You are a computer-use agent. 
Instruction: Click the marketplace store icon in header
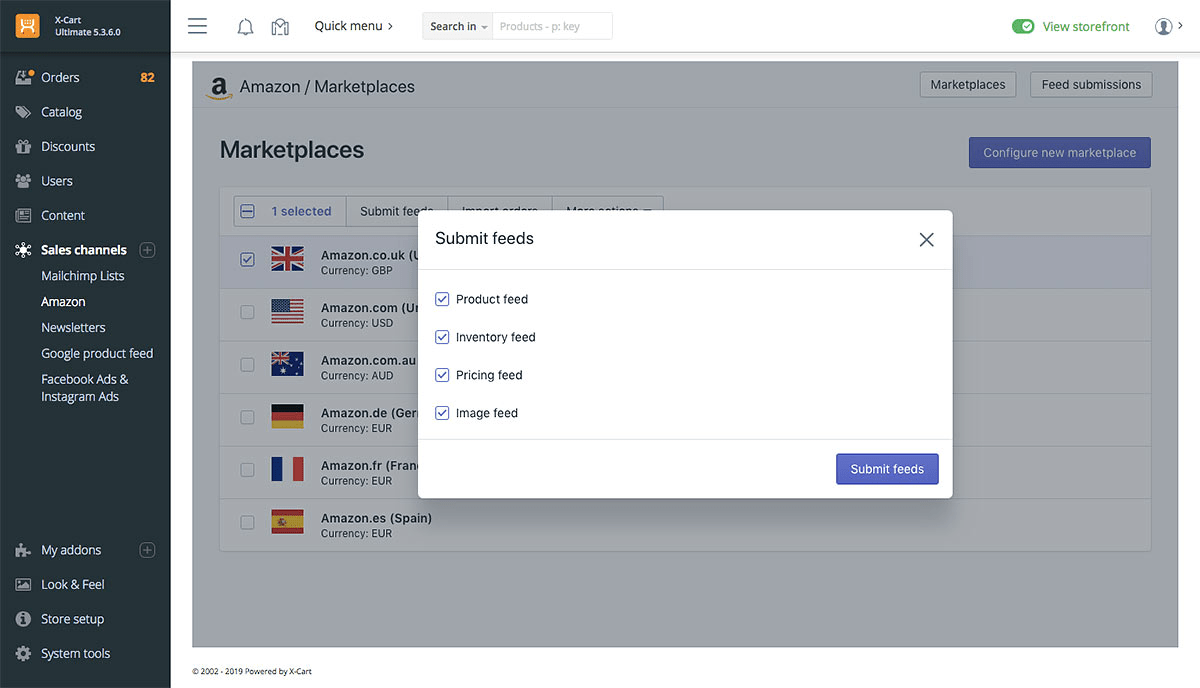click(x=280, y=27)
